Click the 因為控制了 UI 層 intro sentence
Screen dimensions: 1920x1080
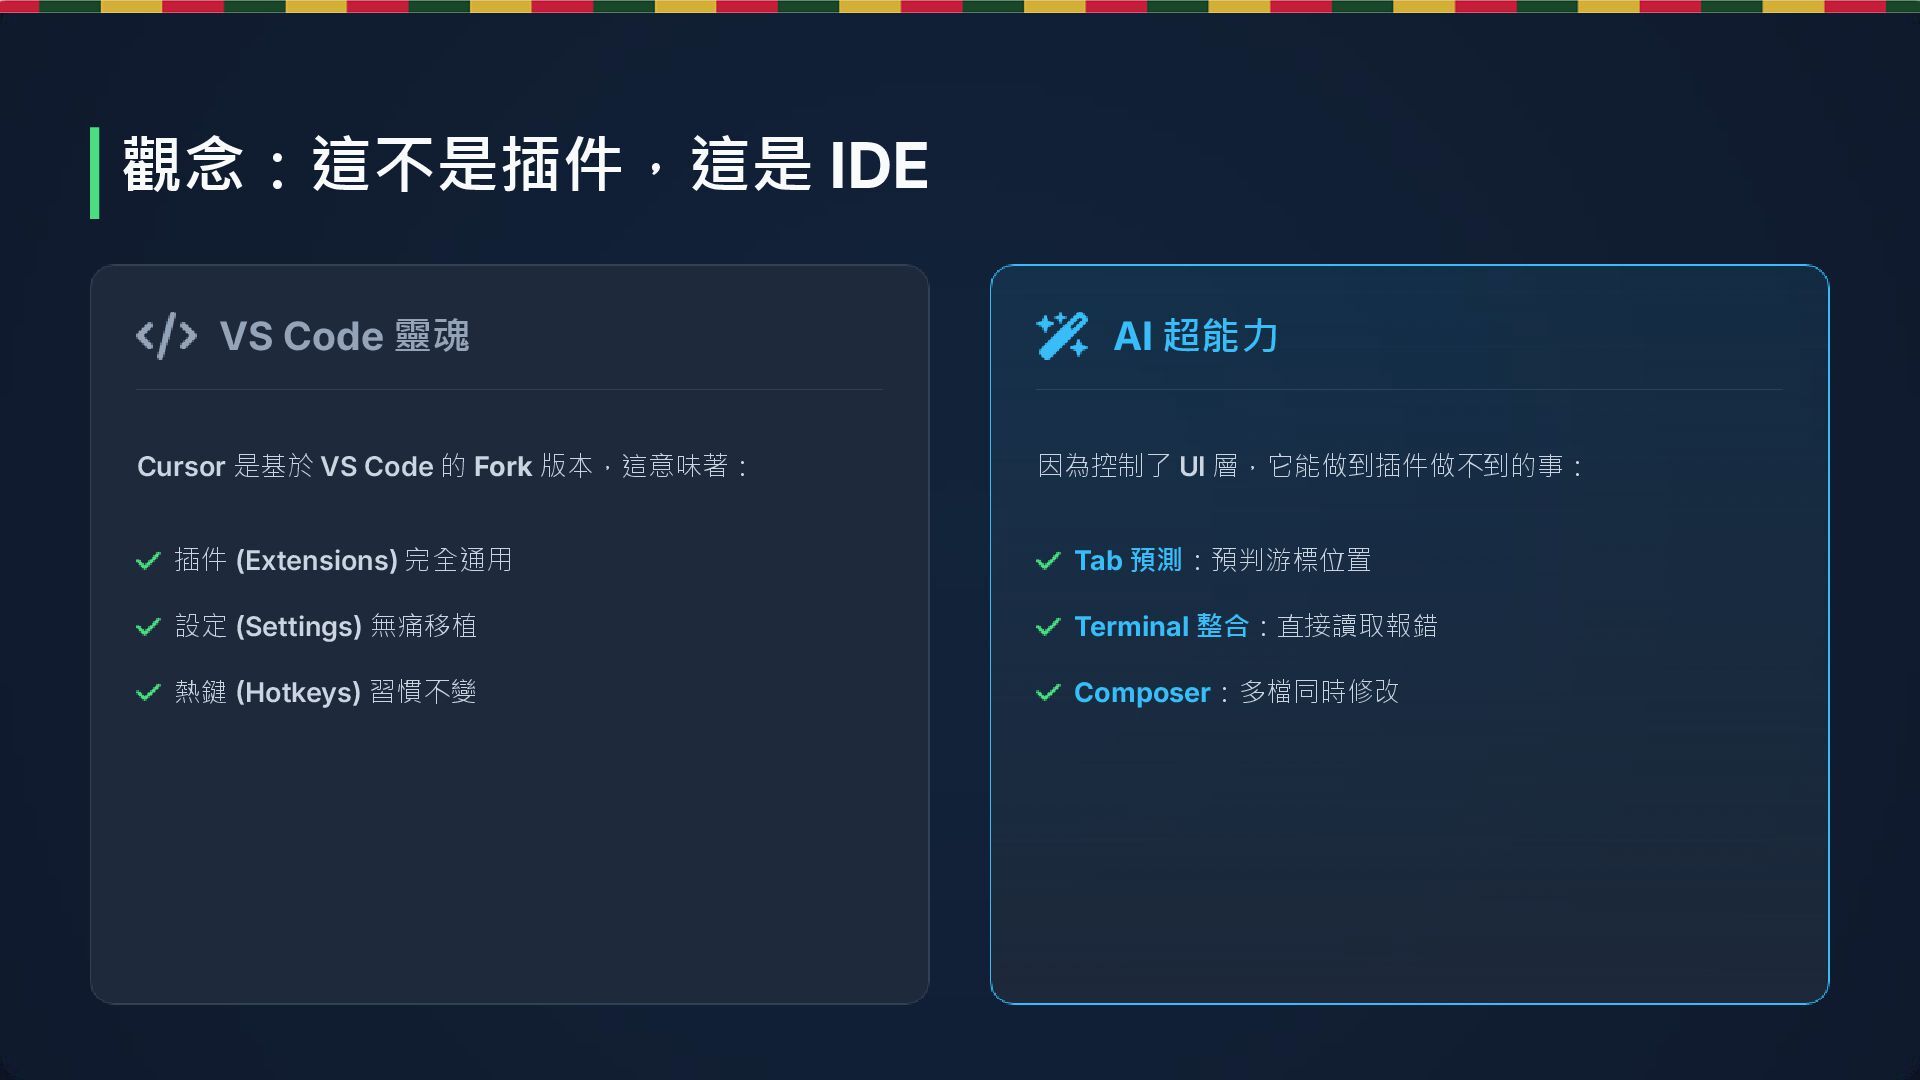pos(1310,466)
